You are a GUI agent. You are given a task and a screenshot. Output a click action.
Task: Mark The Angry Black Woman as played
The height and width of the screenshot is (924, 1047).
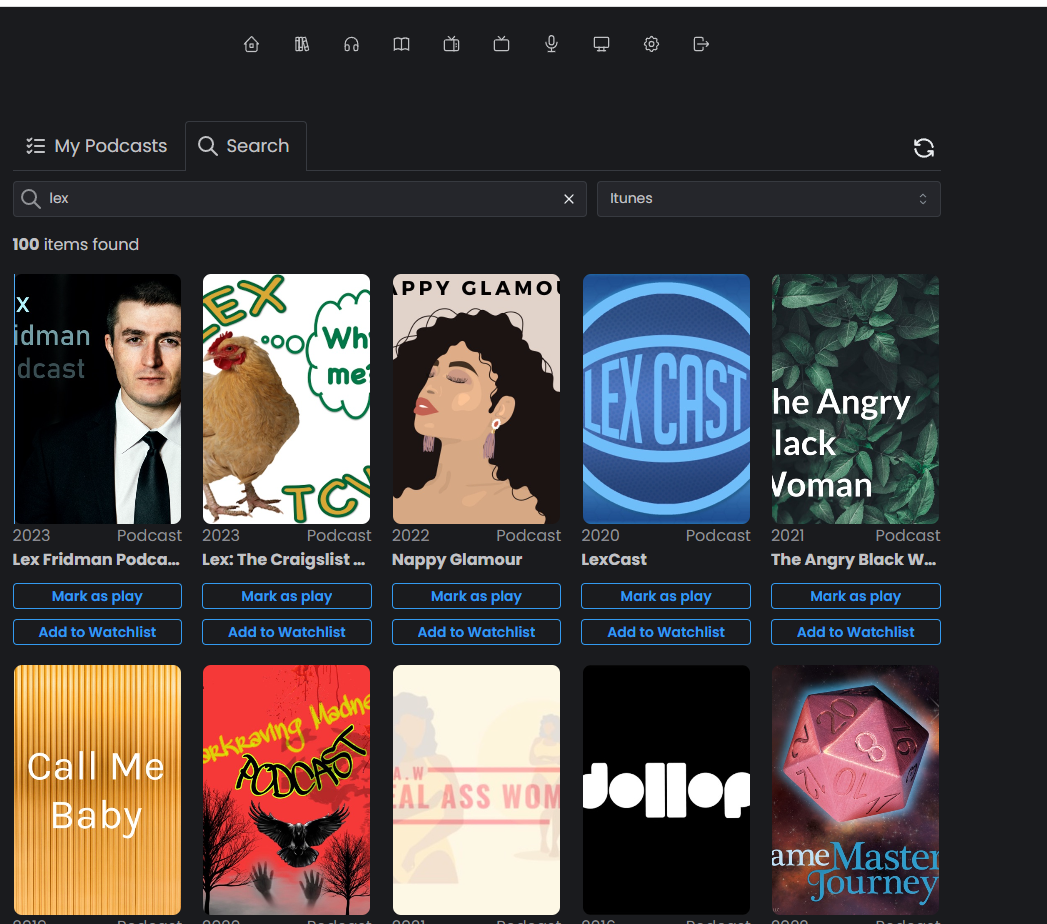point(855,596)
